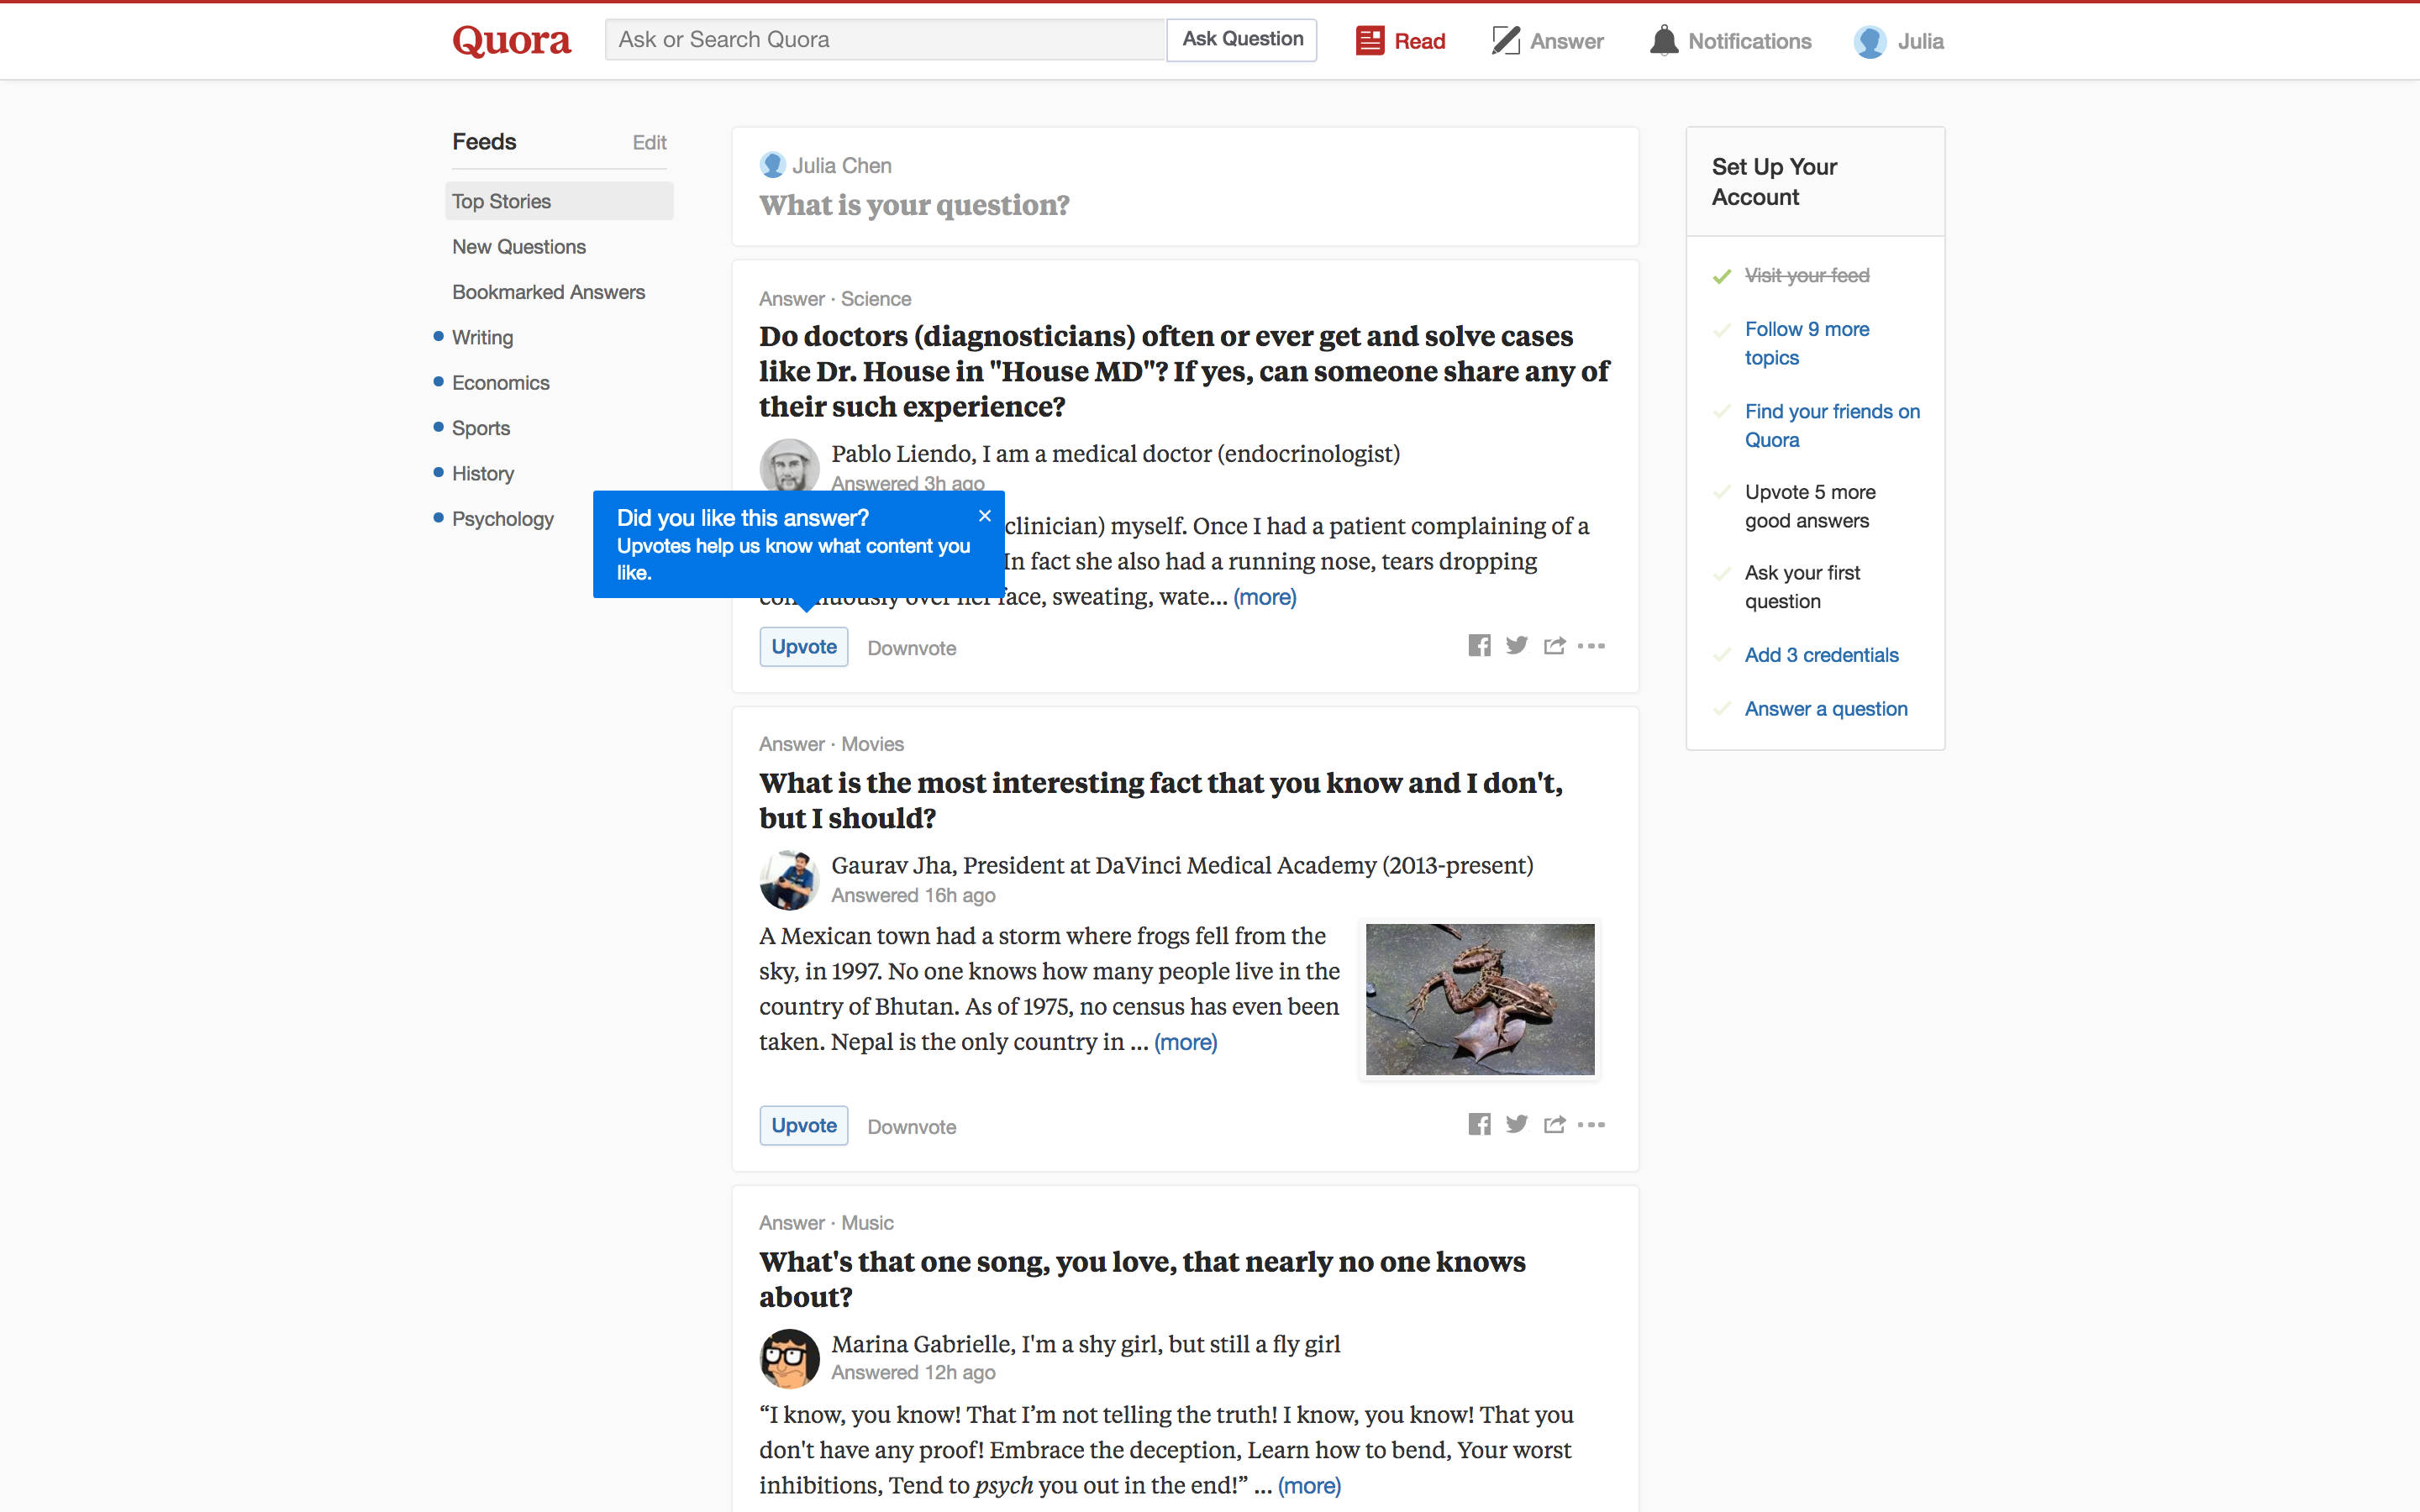Open the Sports topic feed
Viewport: 2420px width, 1512px height.
(481, 428)
